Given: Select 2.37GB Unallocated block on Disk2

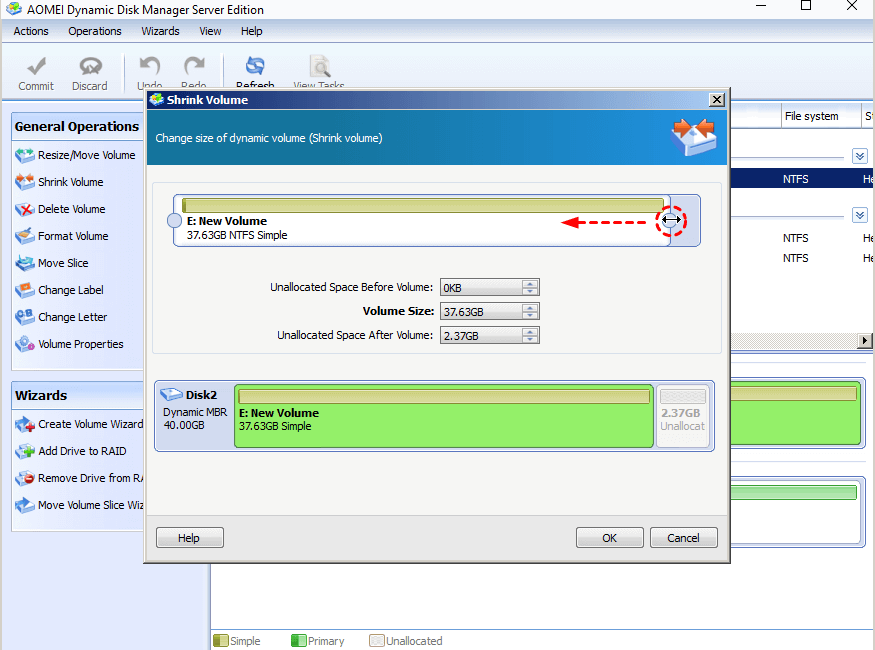Looking at the screenshot, I should tap(683, 416).
